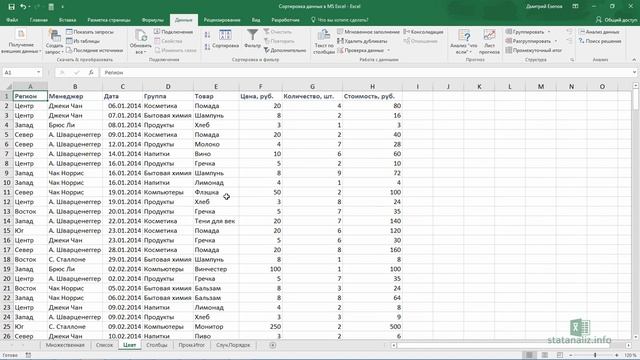Sort descending with Z-A icon
640x360 pixels.
pos(207,47)
